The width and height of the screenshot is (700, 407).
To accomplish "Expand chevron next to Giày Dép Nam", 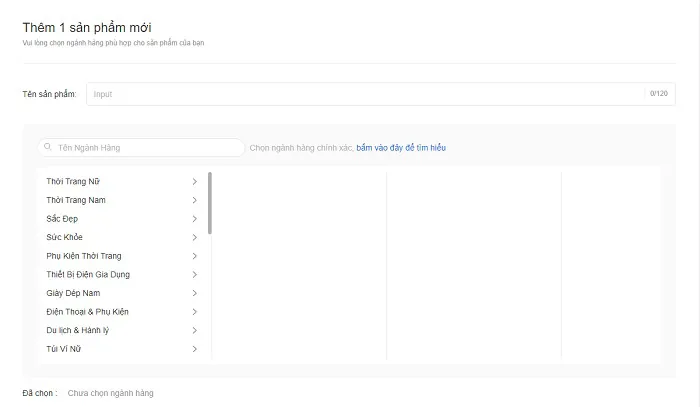I will [x=195, y=293].
